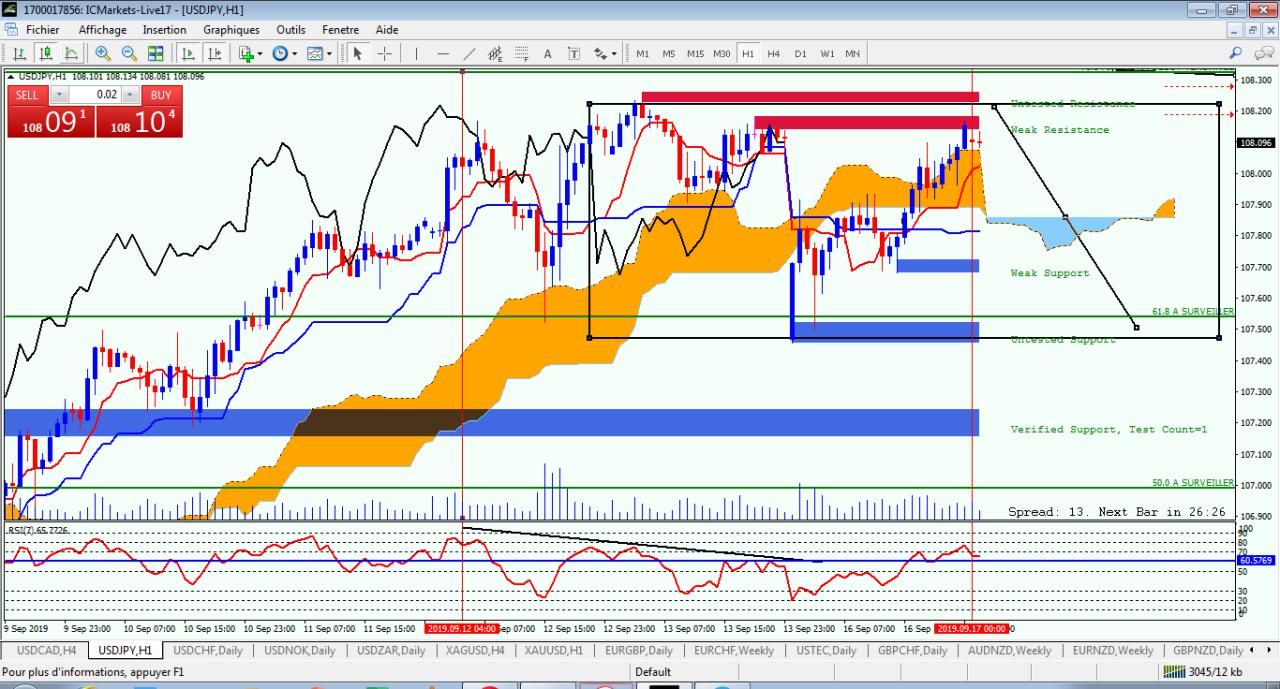The image size is (1280, 689).
Task: Switch to line chart type
Action: tap(71, 53)
